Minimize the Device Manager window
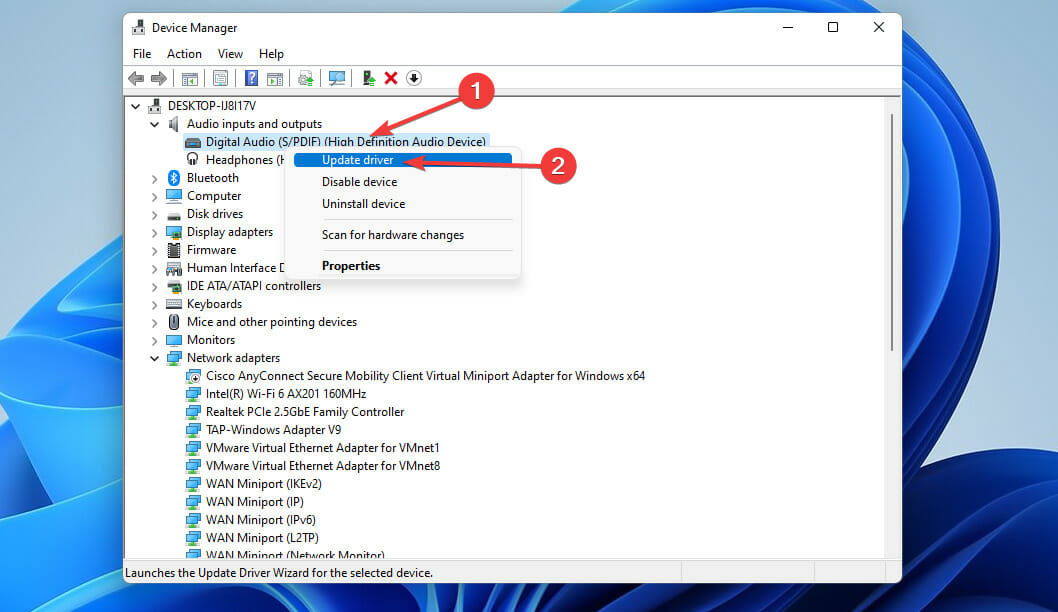 787,28
